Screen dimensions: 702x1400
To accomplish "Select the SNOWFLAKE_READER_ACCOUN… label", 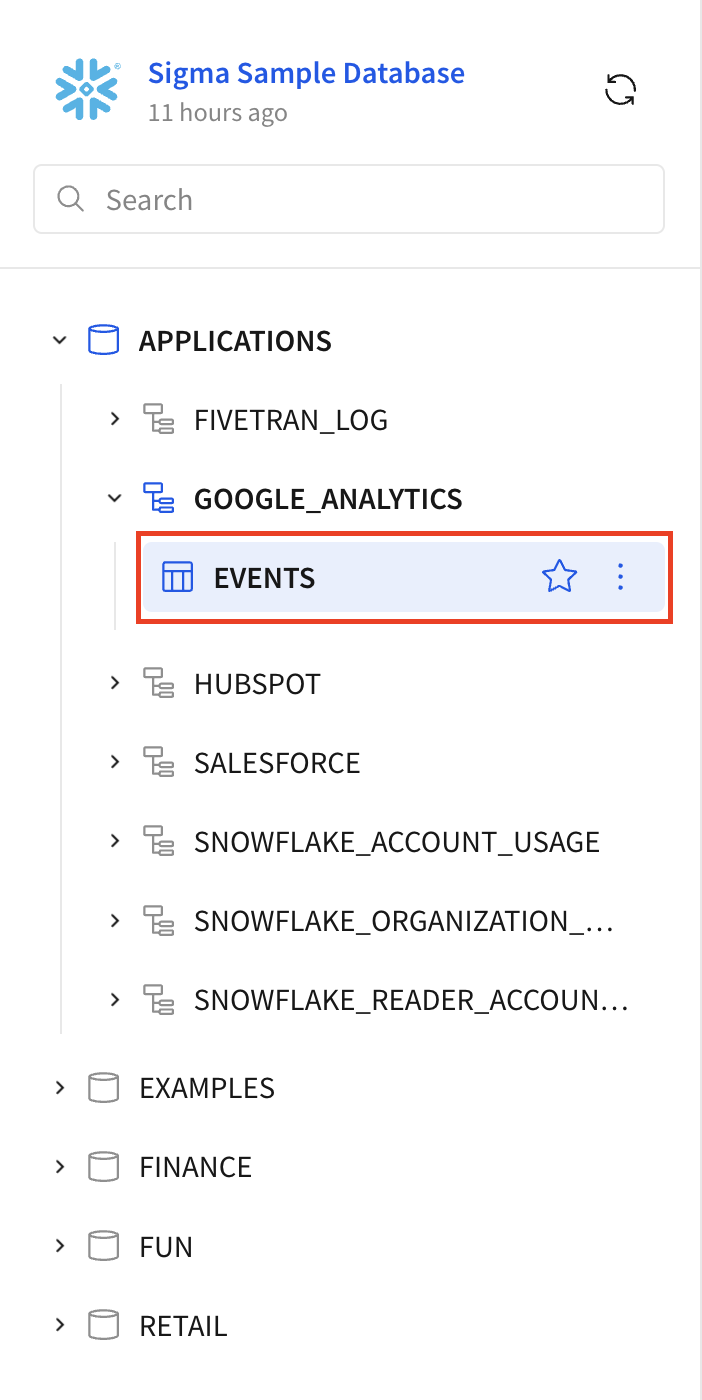I will [411, 1000].
